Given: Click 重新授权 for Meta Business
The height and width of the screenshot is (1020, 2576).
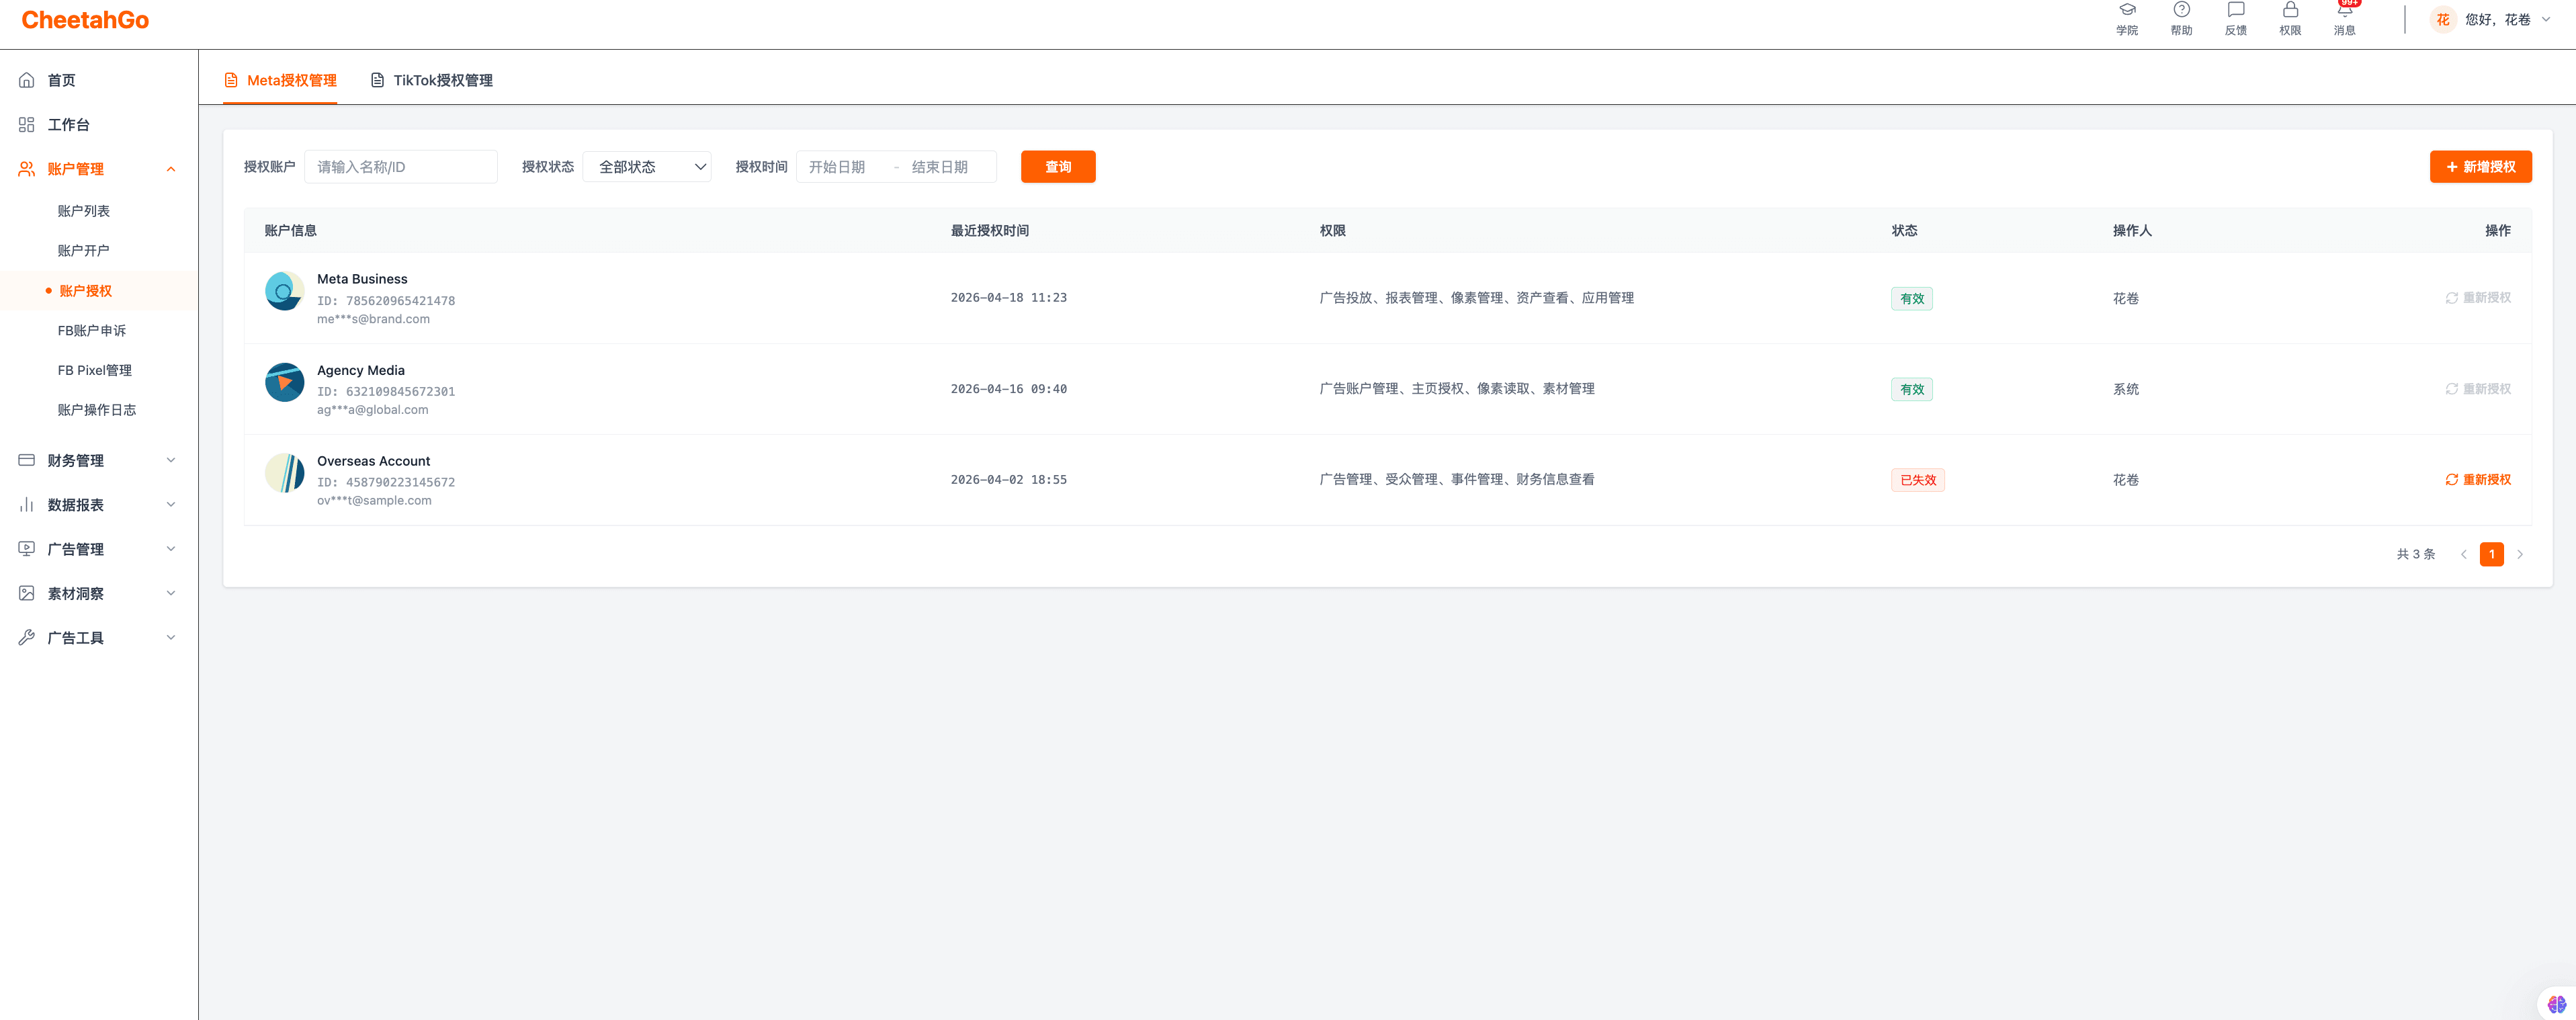Looking at the screenshot, I should pos(2478,298).
